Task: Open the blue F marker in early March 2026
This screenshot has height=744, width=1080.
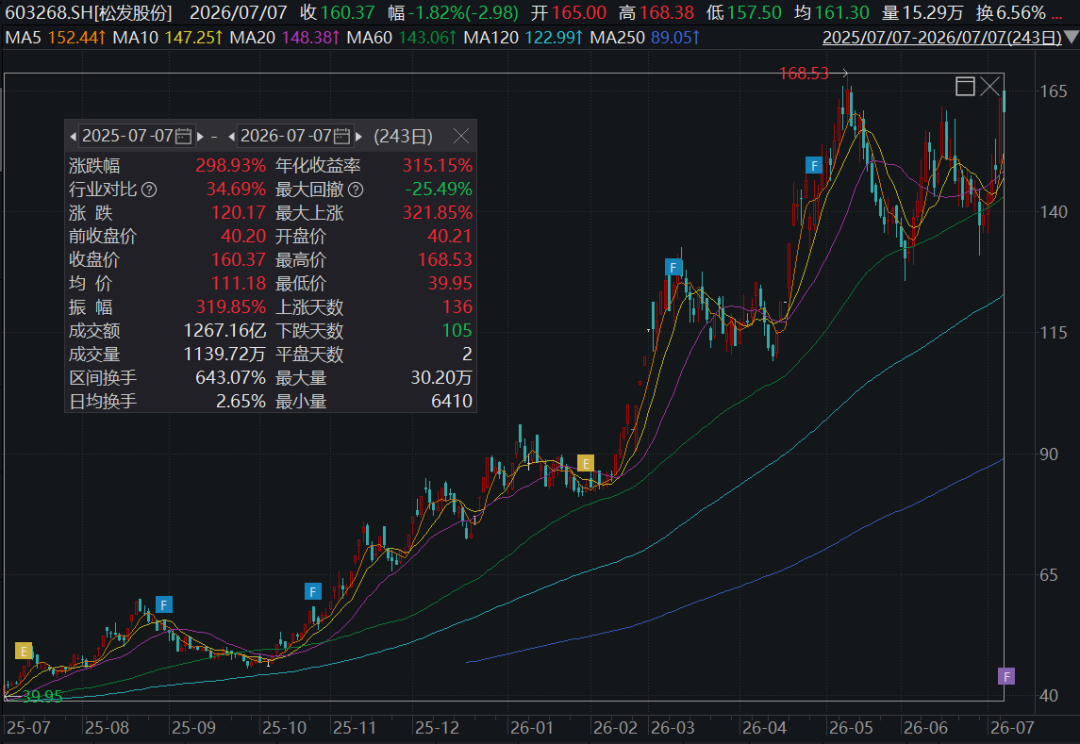Action: click(x=674, y=267)
